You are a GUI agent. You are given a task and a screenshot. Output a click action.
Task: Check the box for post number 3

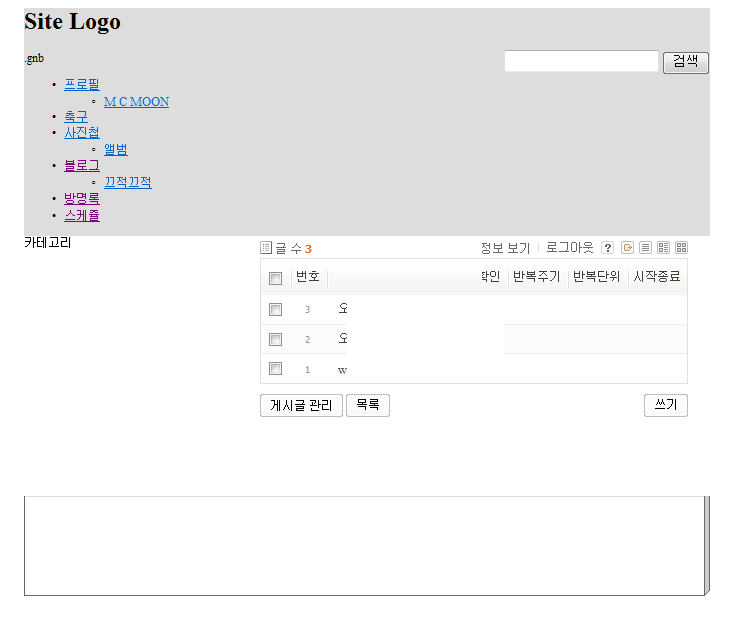(x=276, y=310)
